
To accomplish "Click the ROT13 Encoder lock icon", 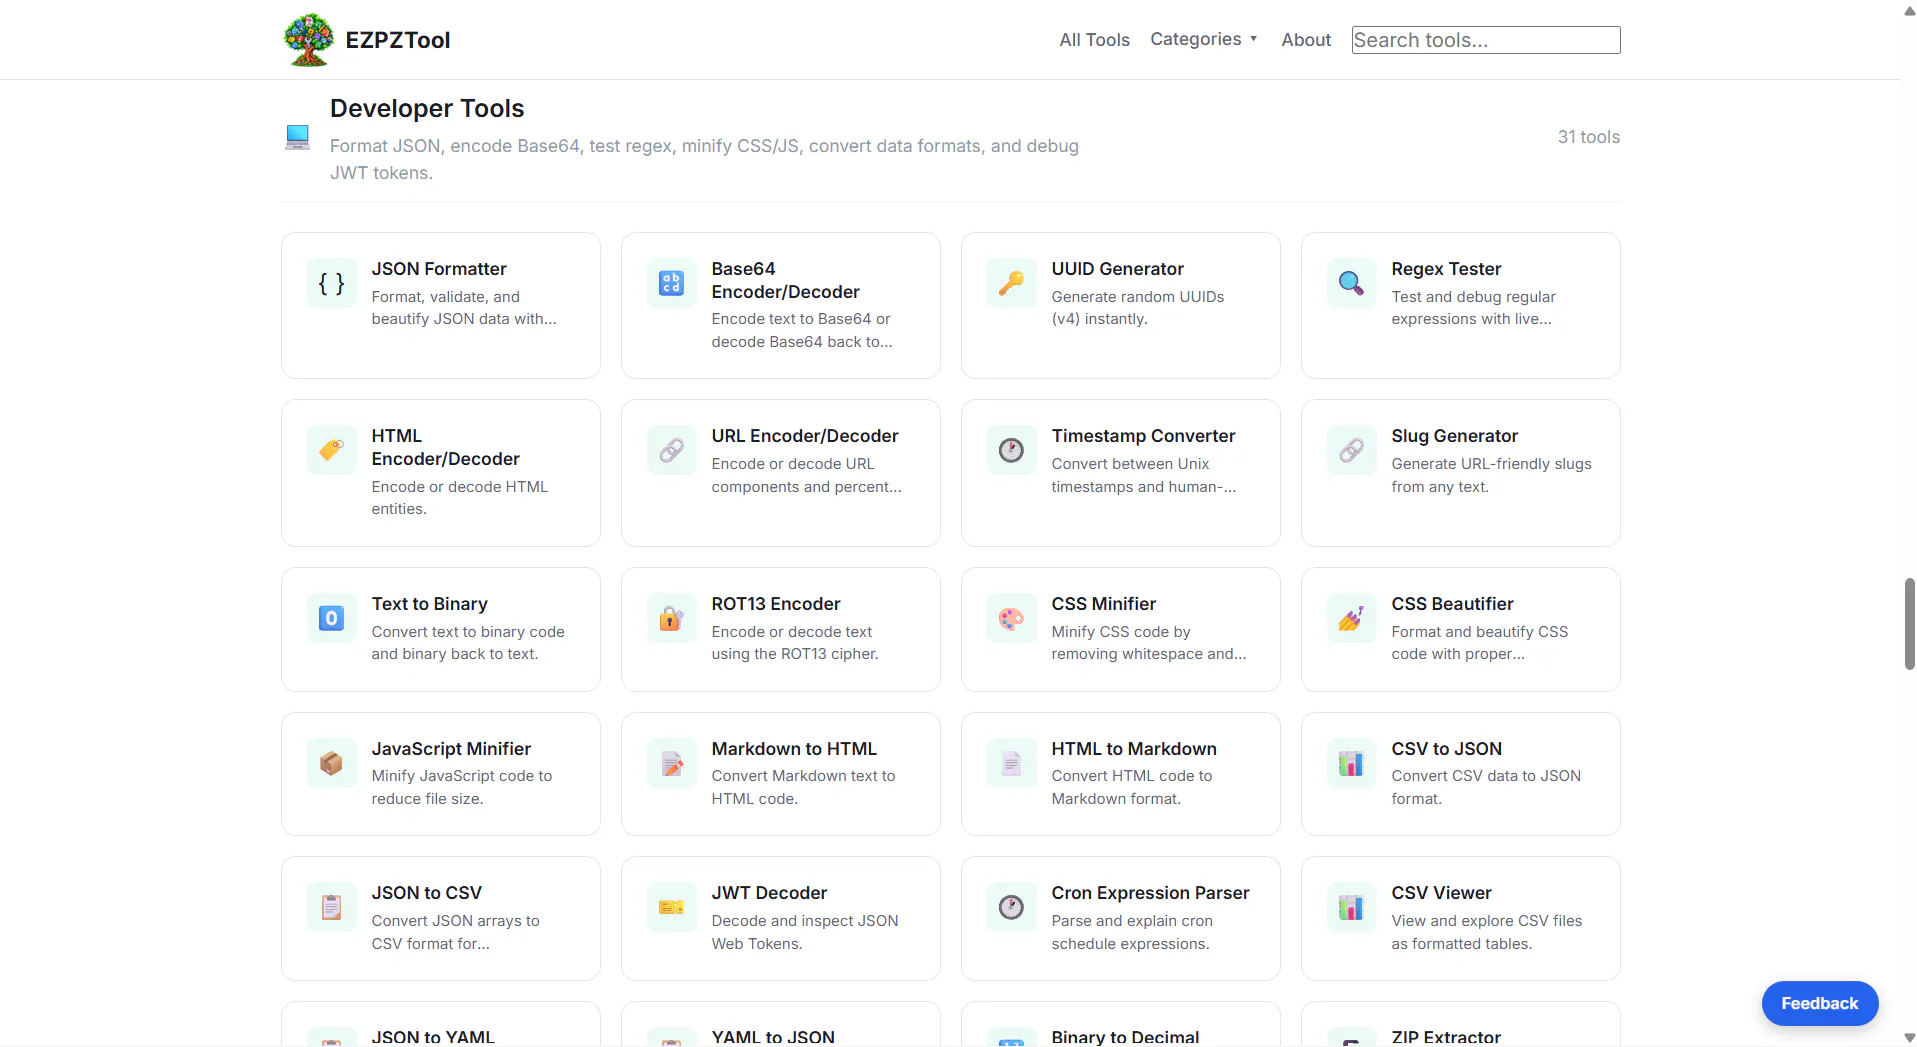I will pyautogui.click(x=671, y=618).
